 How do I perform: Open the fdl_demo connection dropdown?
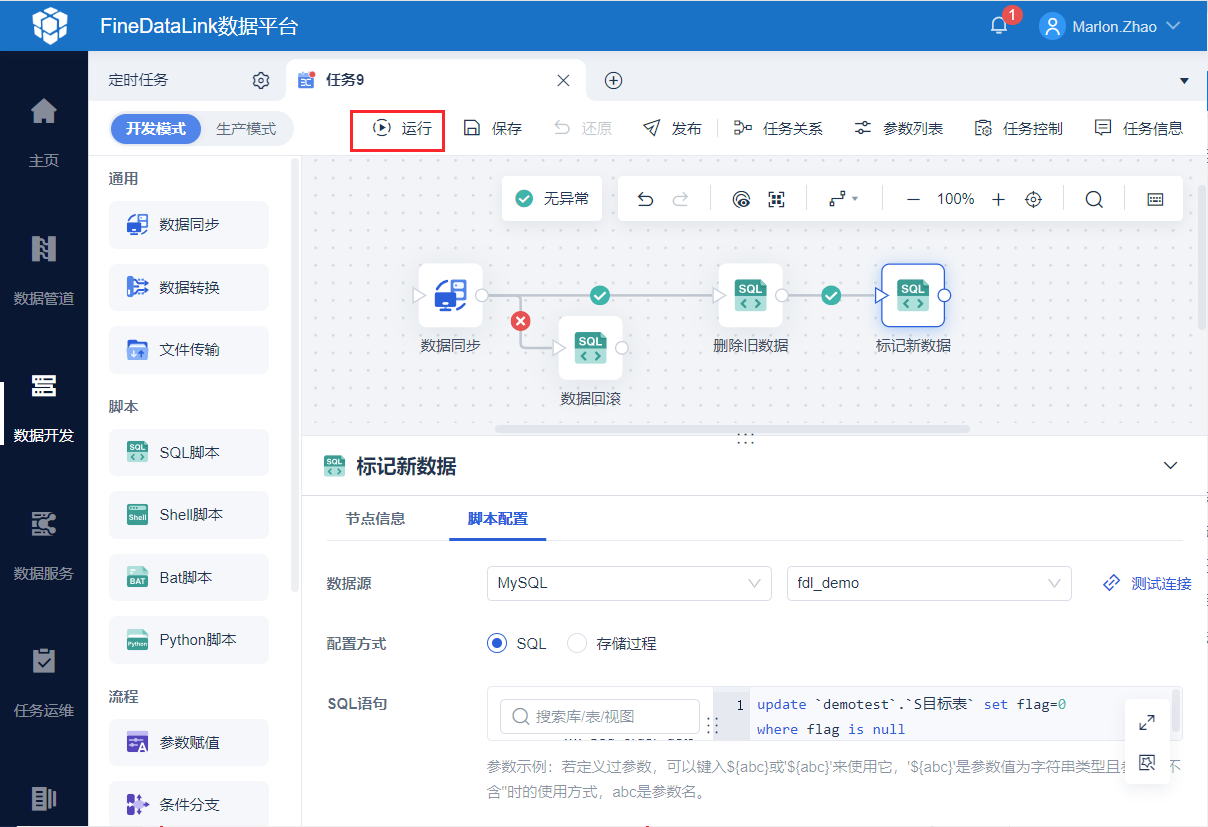point(929,583)
